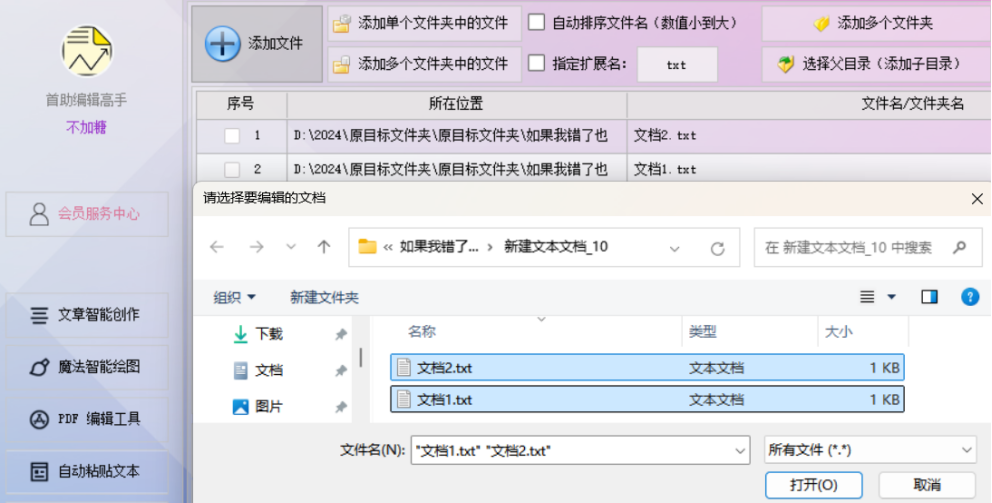The image size is (992, 503).
Task: Click the refresh icon beside address bar
Action: [717, 248]
